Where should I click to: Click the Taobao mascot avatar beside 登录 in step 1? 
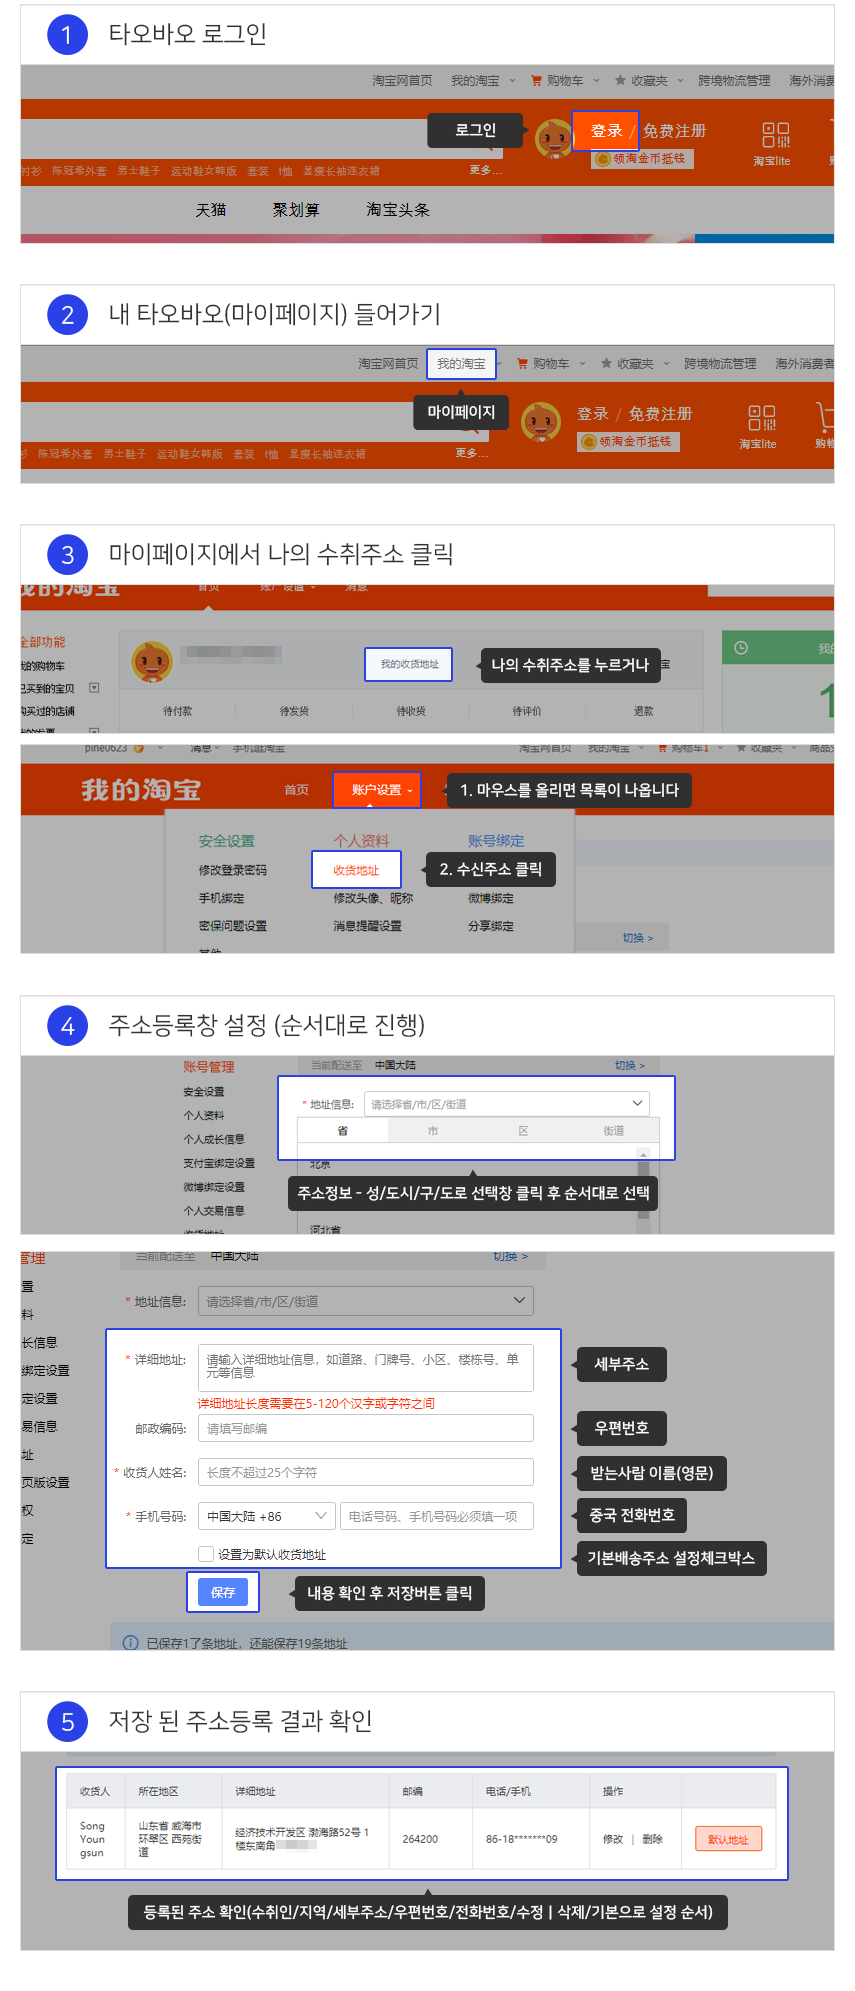point(553,138)
